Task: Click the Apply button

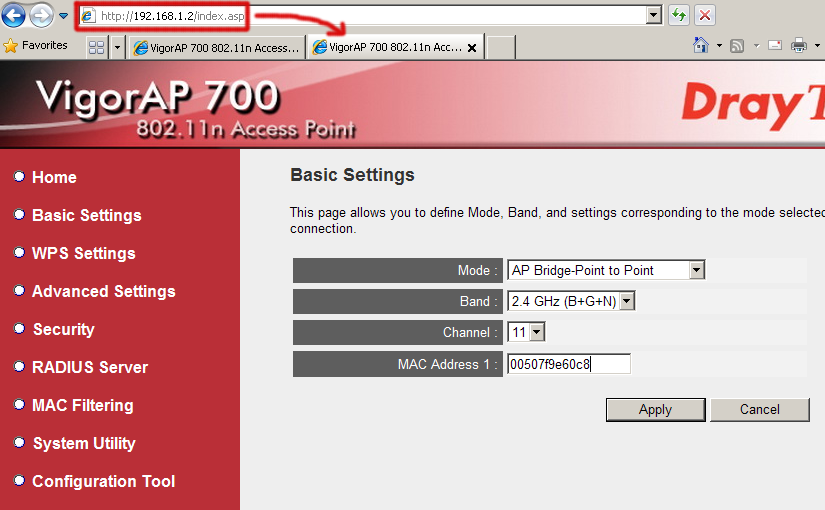Action: [x=656, y=409]
